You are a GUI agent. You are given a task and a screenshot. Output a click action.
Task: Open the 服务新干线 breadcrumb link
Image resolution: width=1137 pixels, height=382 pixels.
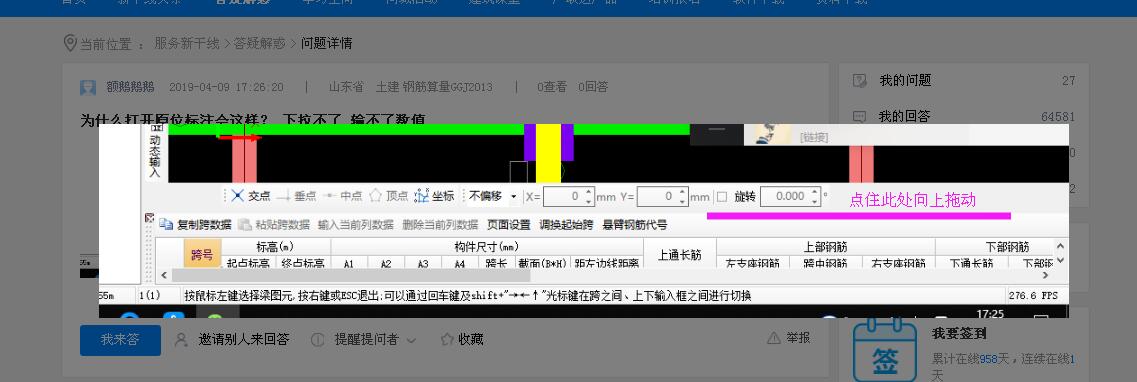(x=186, y=43)
